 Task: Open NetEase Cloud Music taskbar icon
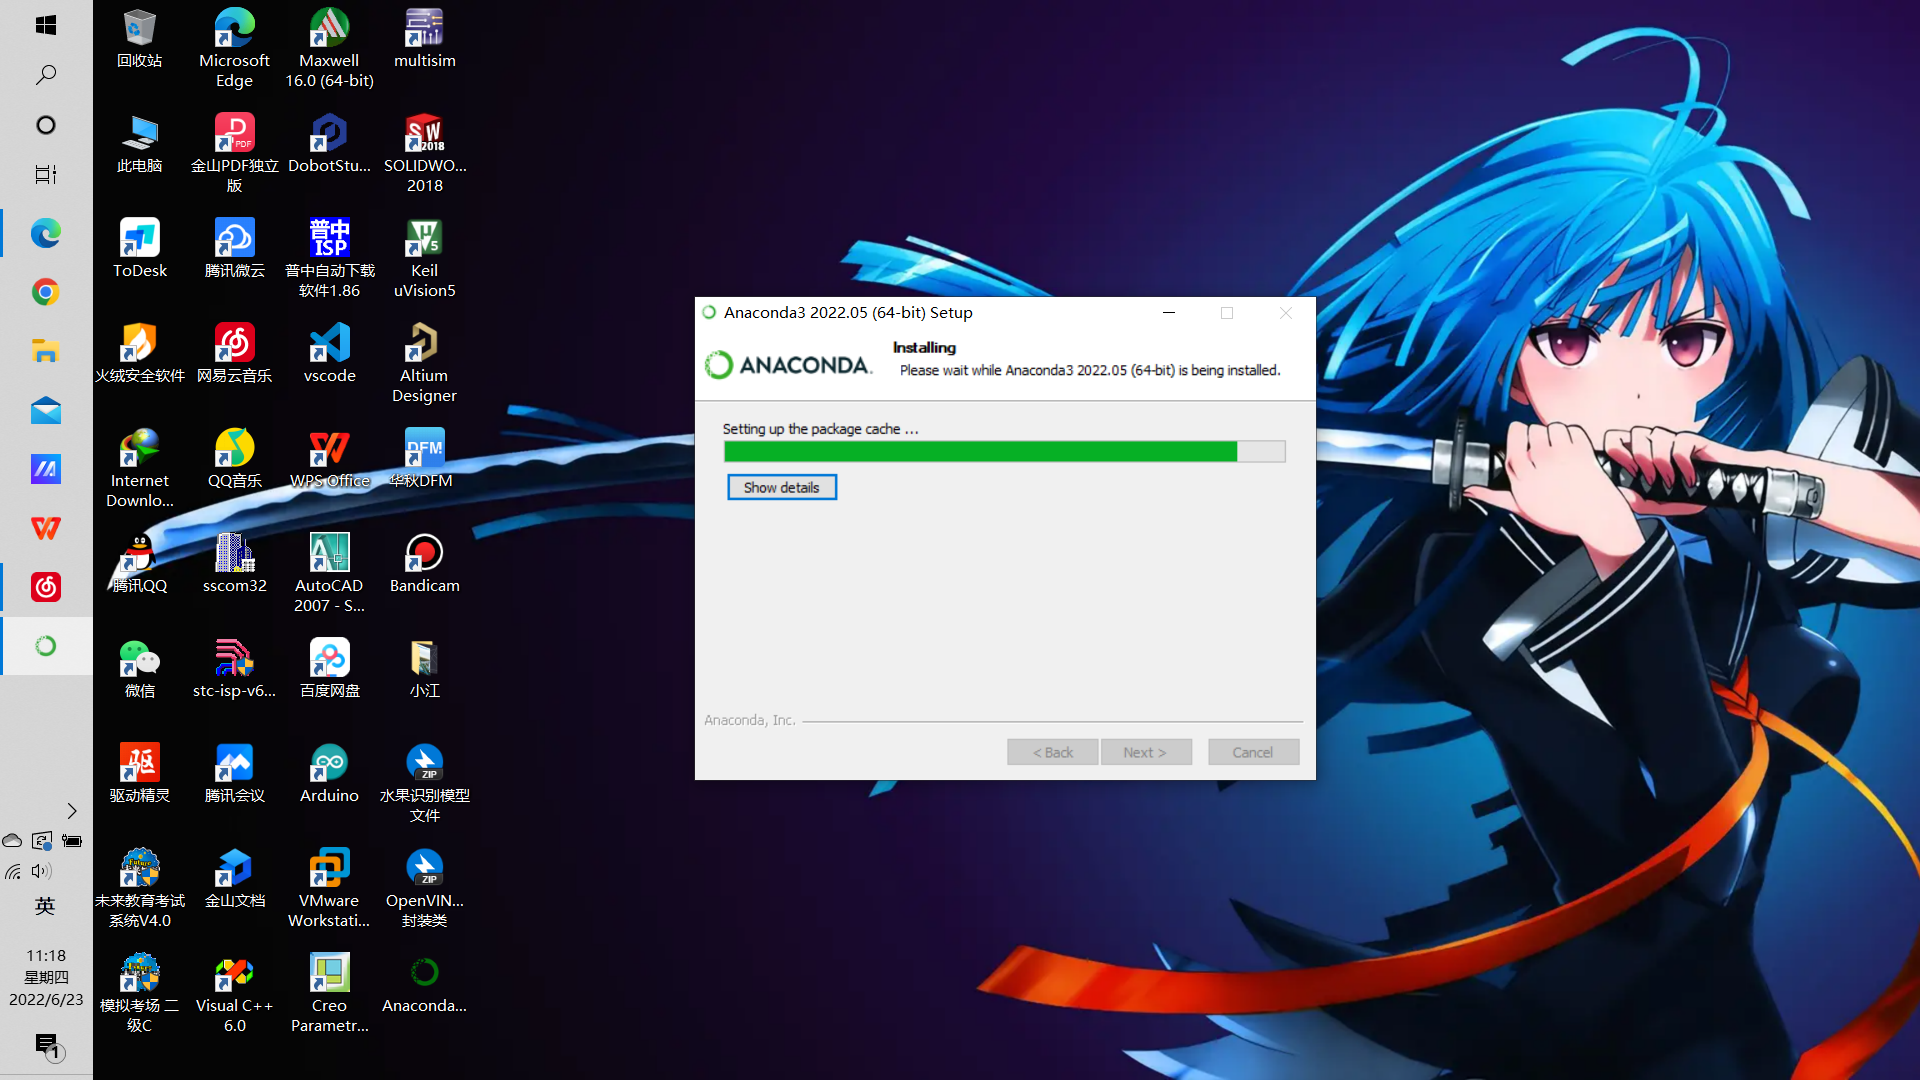click(46, 587)
